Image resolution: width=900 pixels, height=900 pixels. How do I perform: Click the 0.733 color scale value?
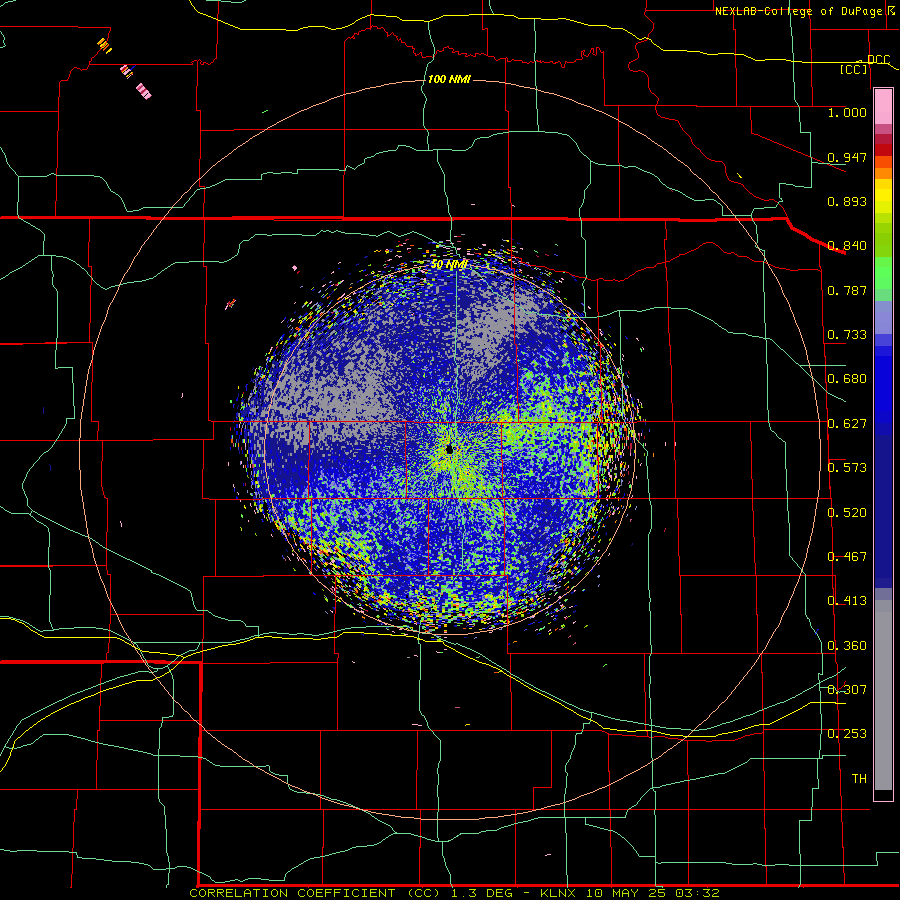pyautogui.click(x=847, y=335)
